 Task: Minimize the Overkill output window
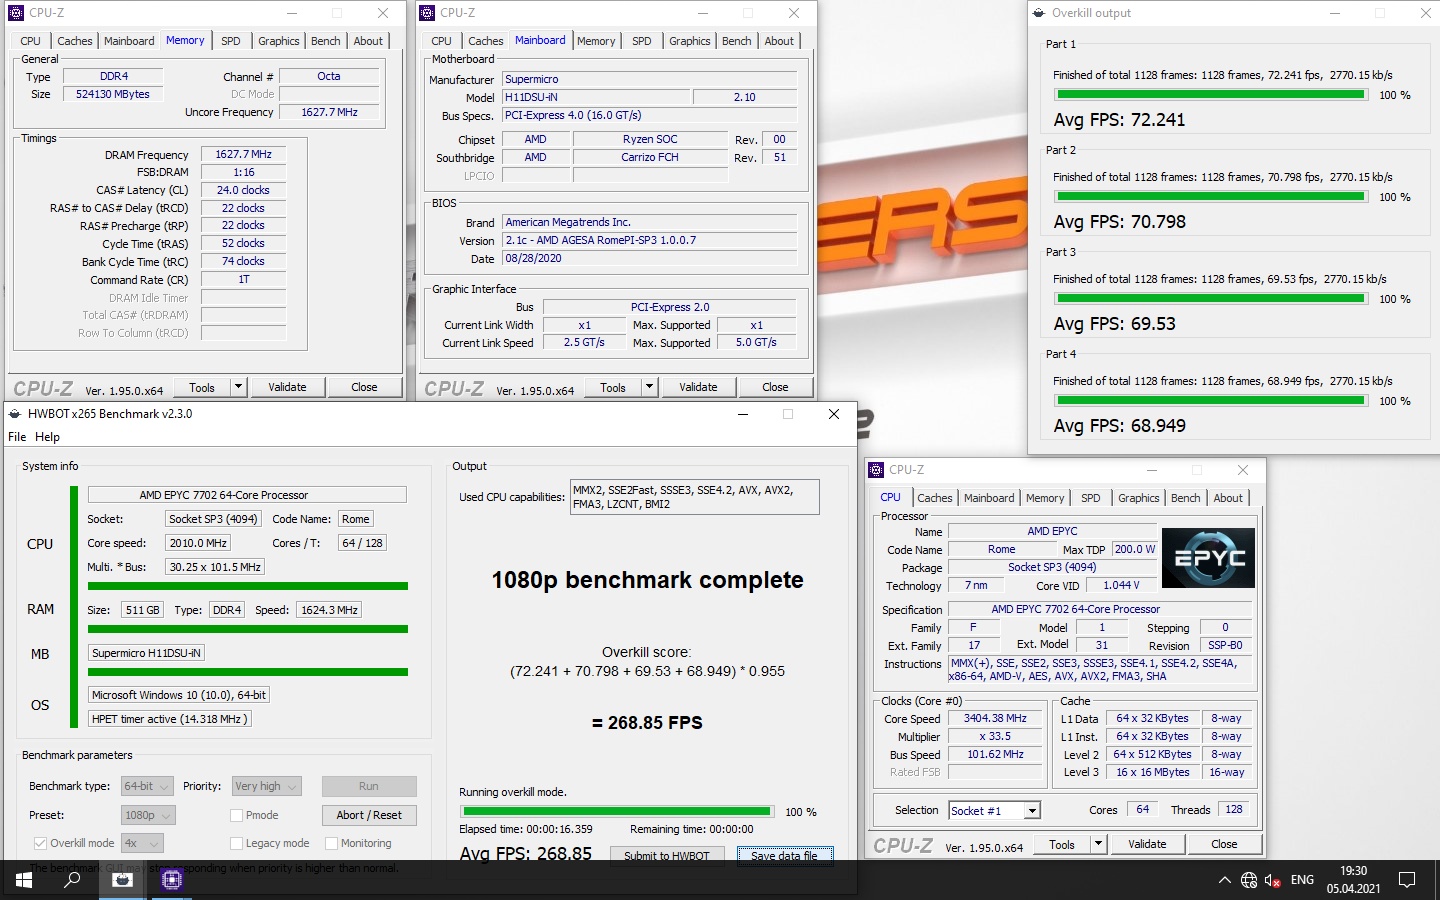click(1336, 13)
